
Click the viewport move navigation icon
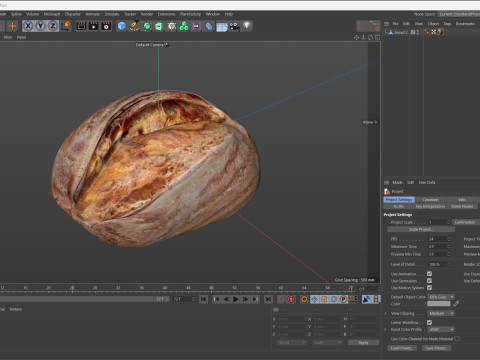click(x=356, y=37)
